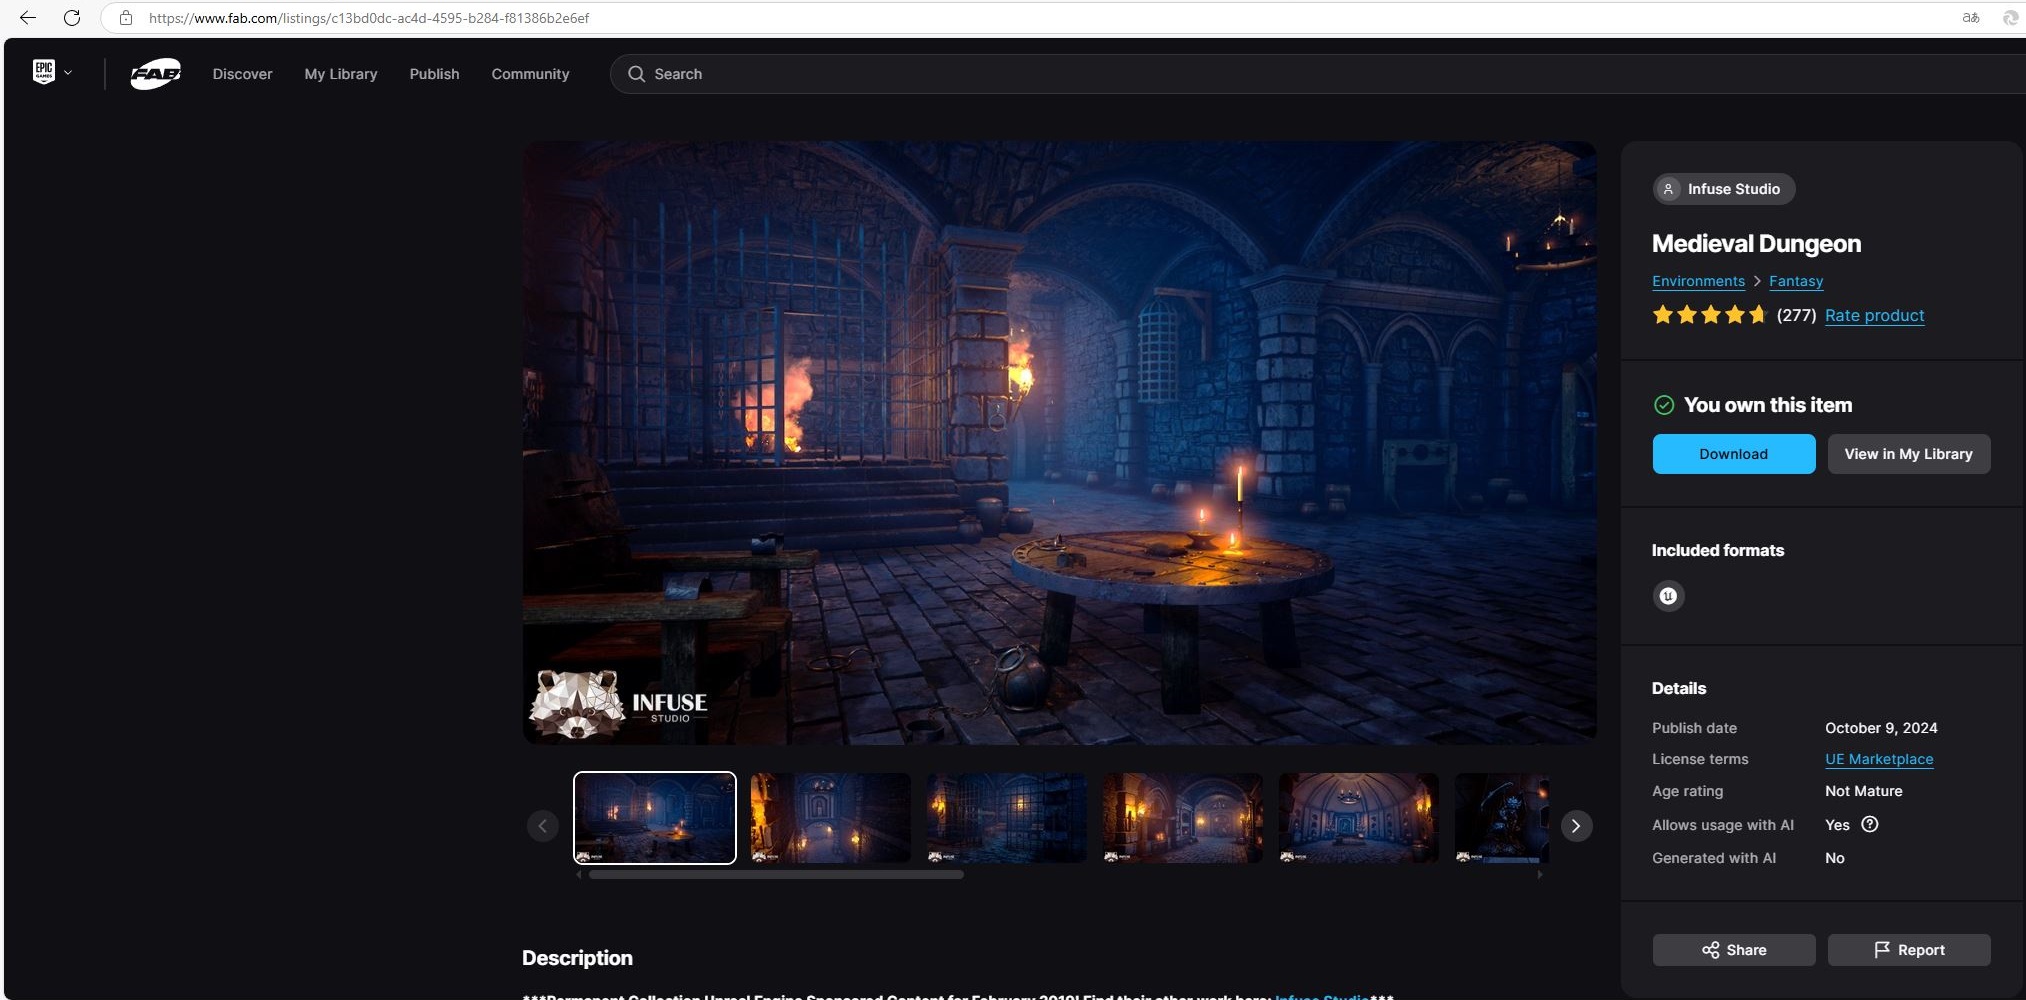The width and height of the screenshot is (2026, 1000).
Task: Go to the Fab home logo
Action: point(155,74)
